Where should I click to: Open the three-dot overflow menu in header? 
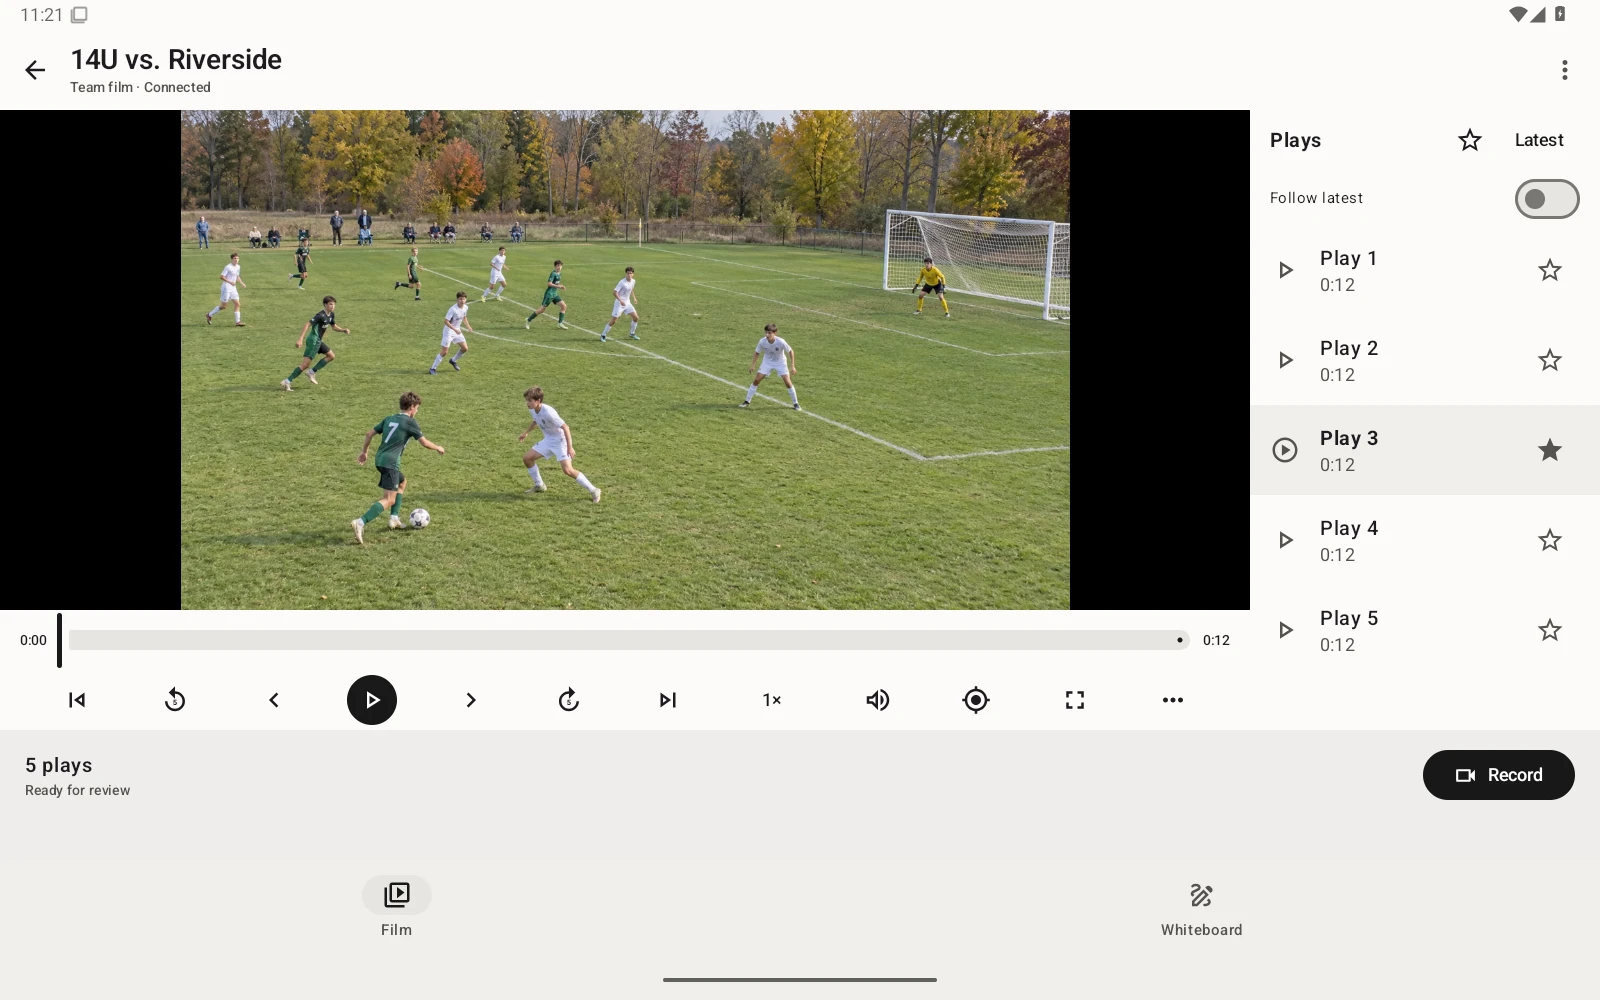point(1565,70)
